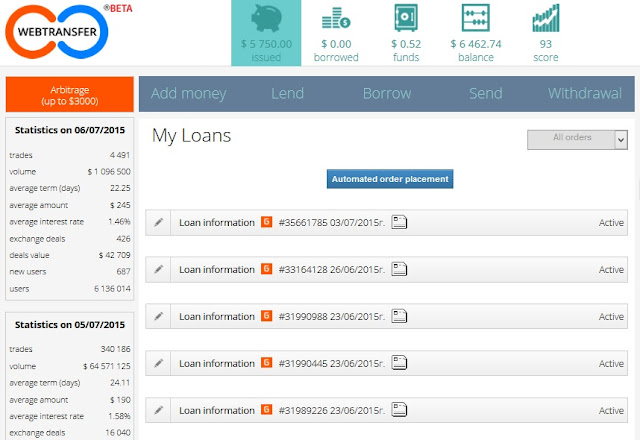The image size is (640, 440).
Task: Edit loan #35661785 with pencil icon
Action: (x=158, y=222)
